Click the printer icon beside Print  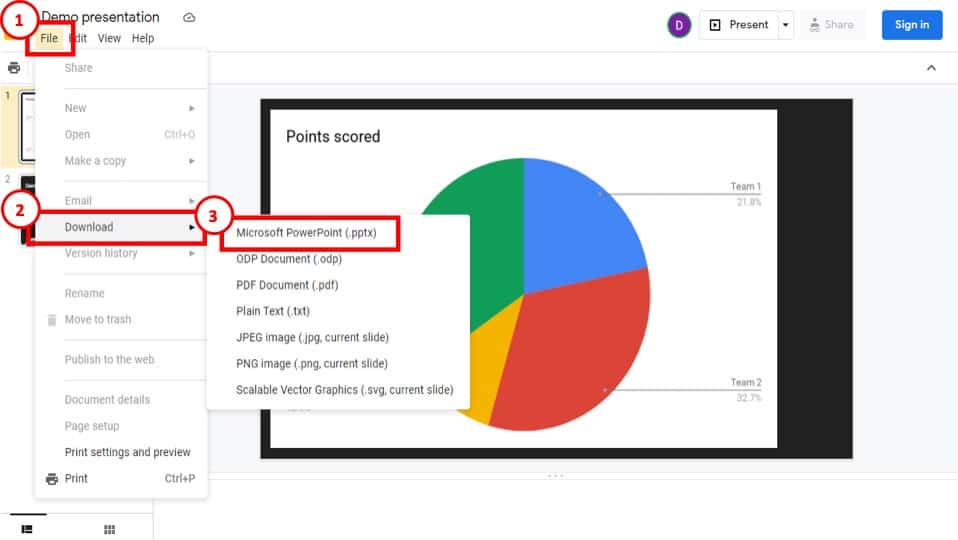pyautogui.click(x=52, y=479)
